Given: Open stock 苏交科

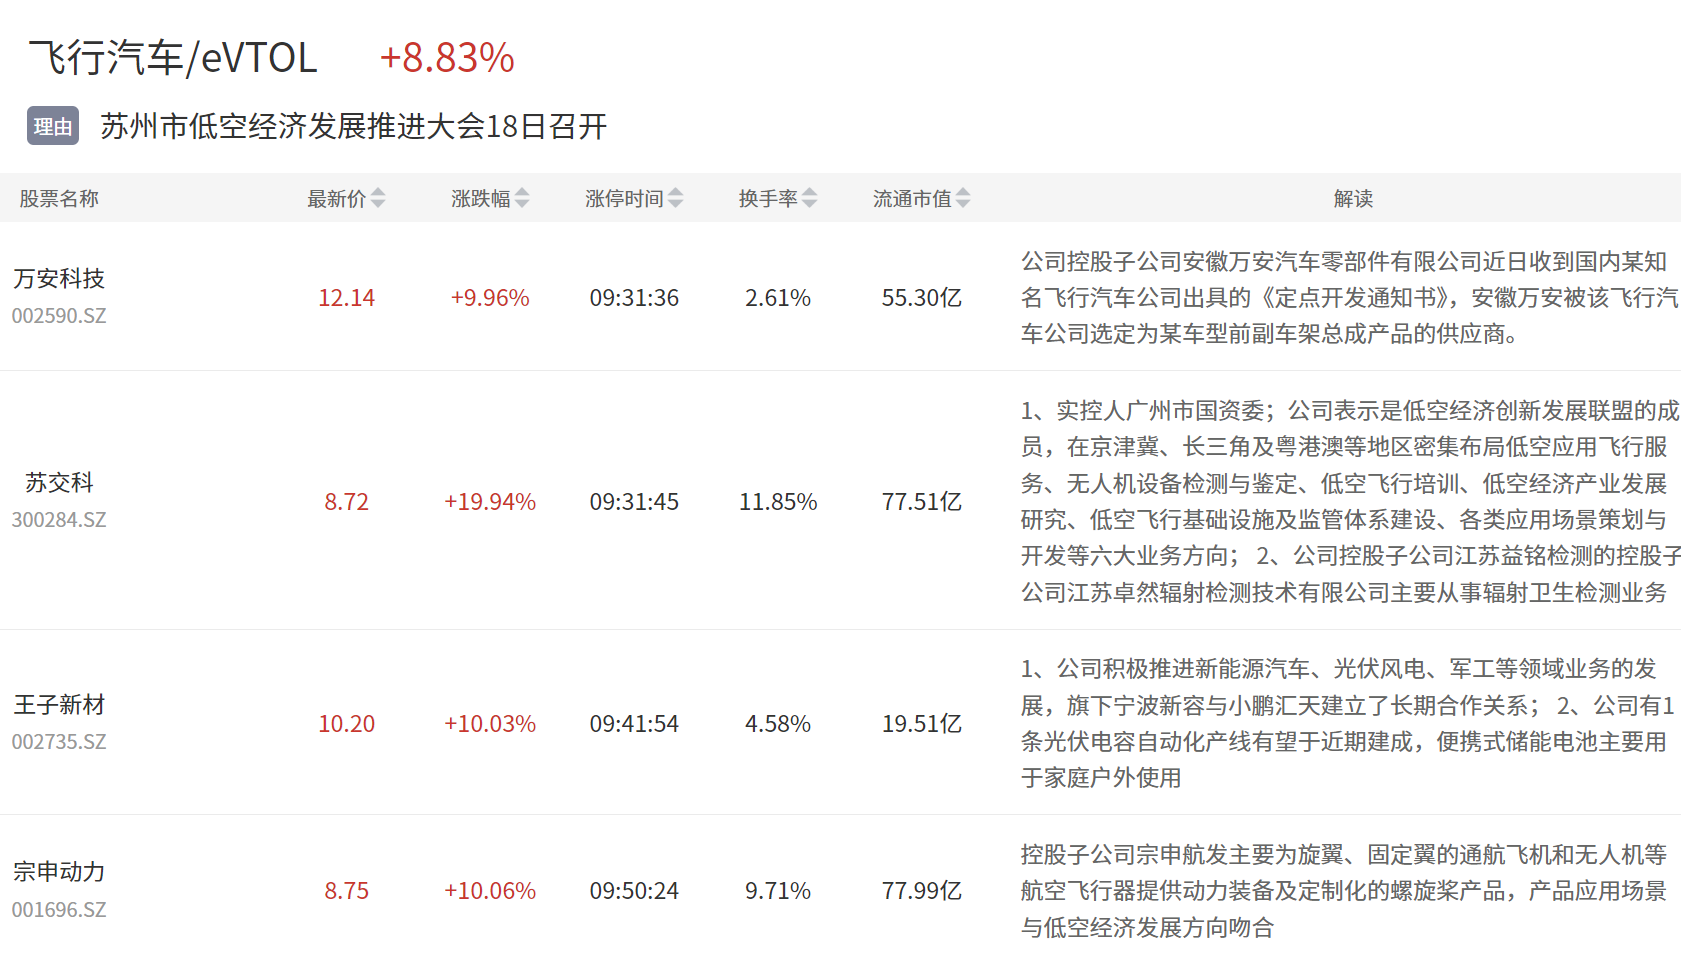Looking at the screenshot, I should pos(59,482).
